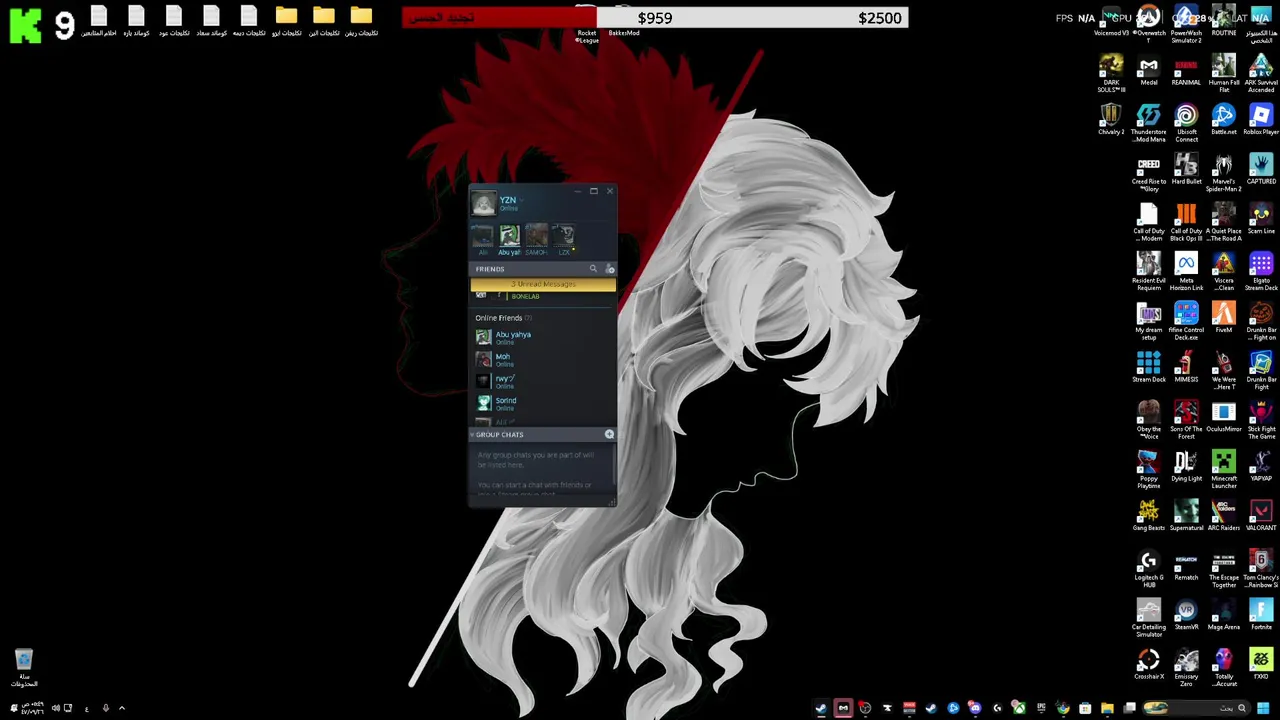This screenshot has width=1280, height=720.
Task: Search friends with the magnifier icon
Action: (593, 269)
